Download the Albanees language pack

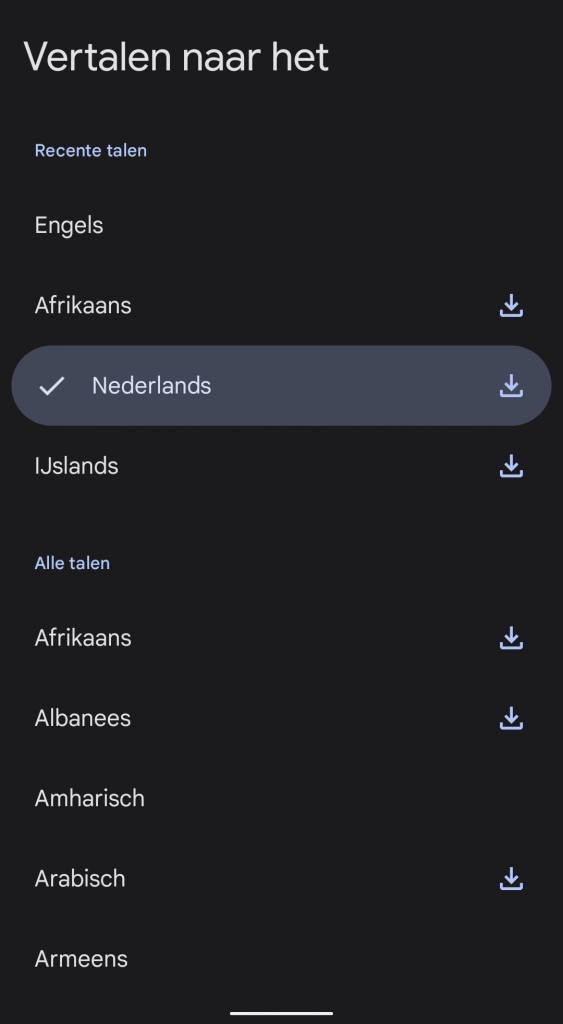click(x=511, y=718)
